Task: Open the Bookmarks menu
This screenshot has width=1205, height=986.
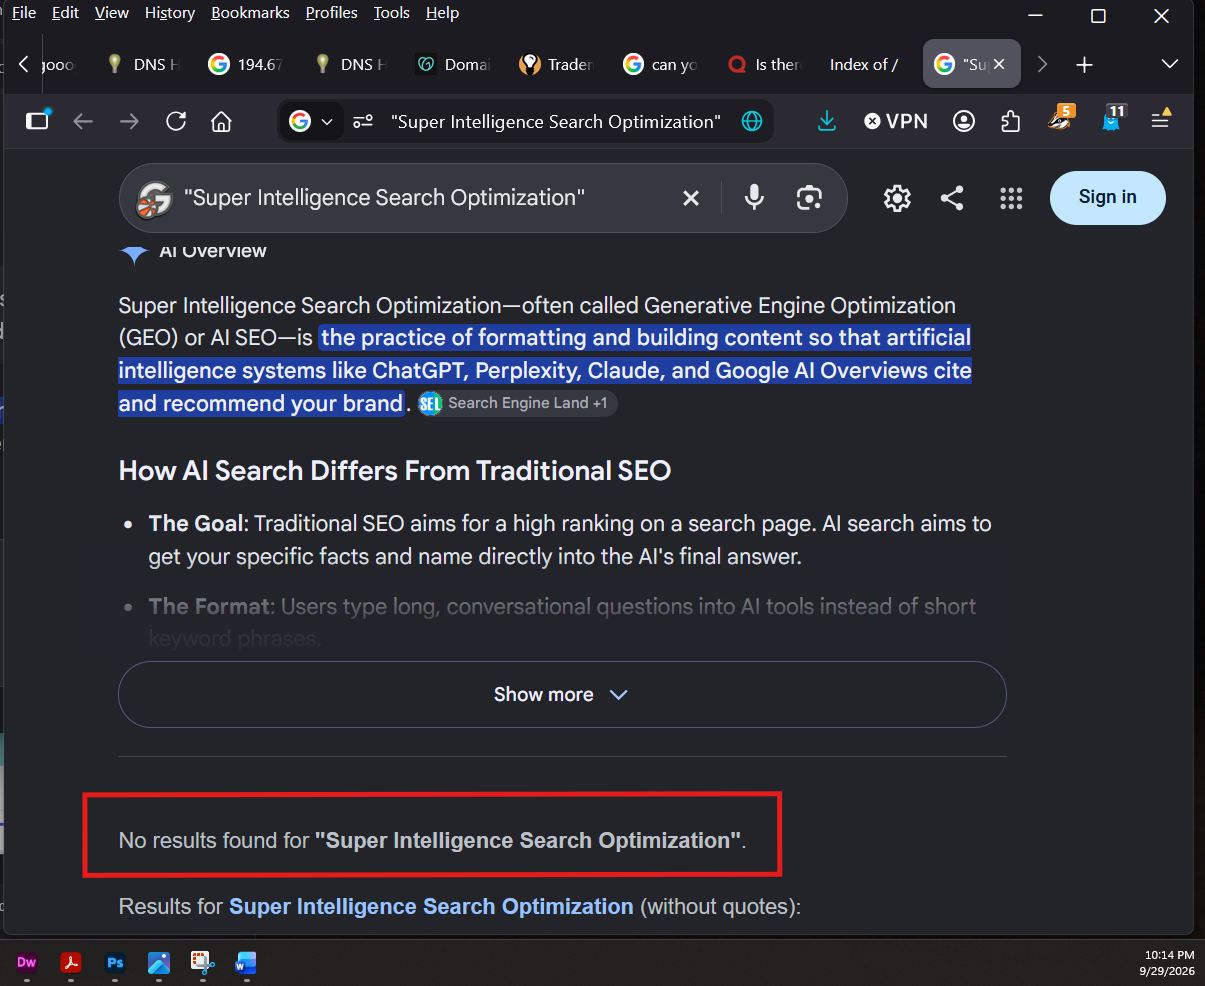Action: tap(251, 13)
